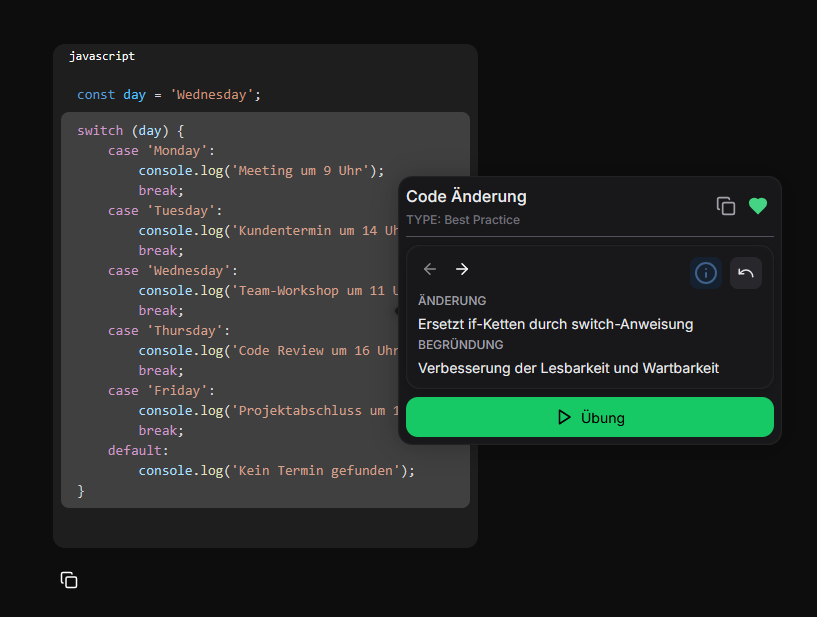Viewport: 817px width, 617px height.
Task: Click the switch (day) line
Action: click(130, 131)
